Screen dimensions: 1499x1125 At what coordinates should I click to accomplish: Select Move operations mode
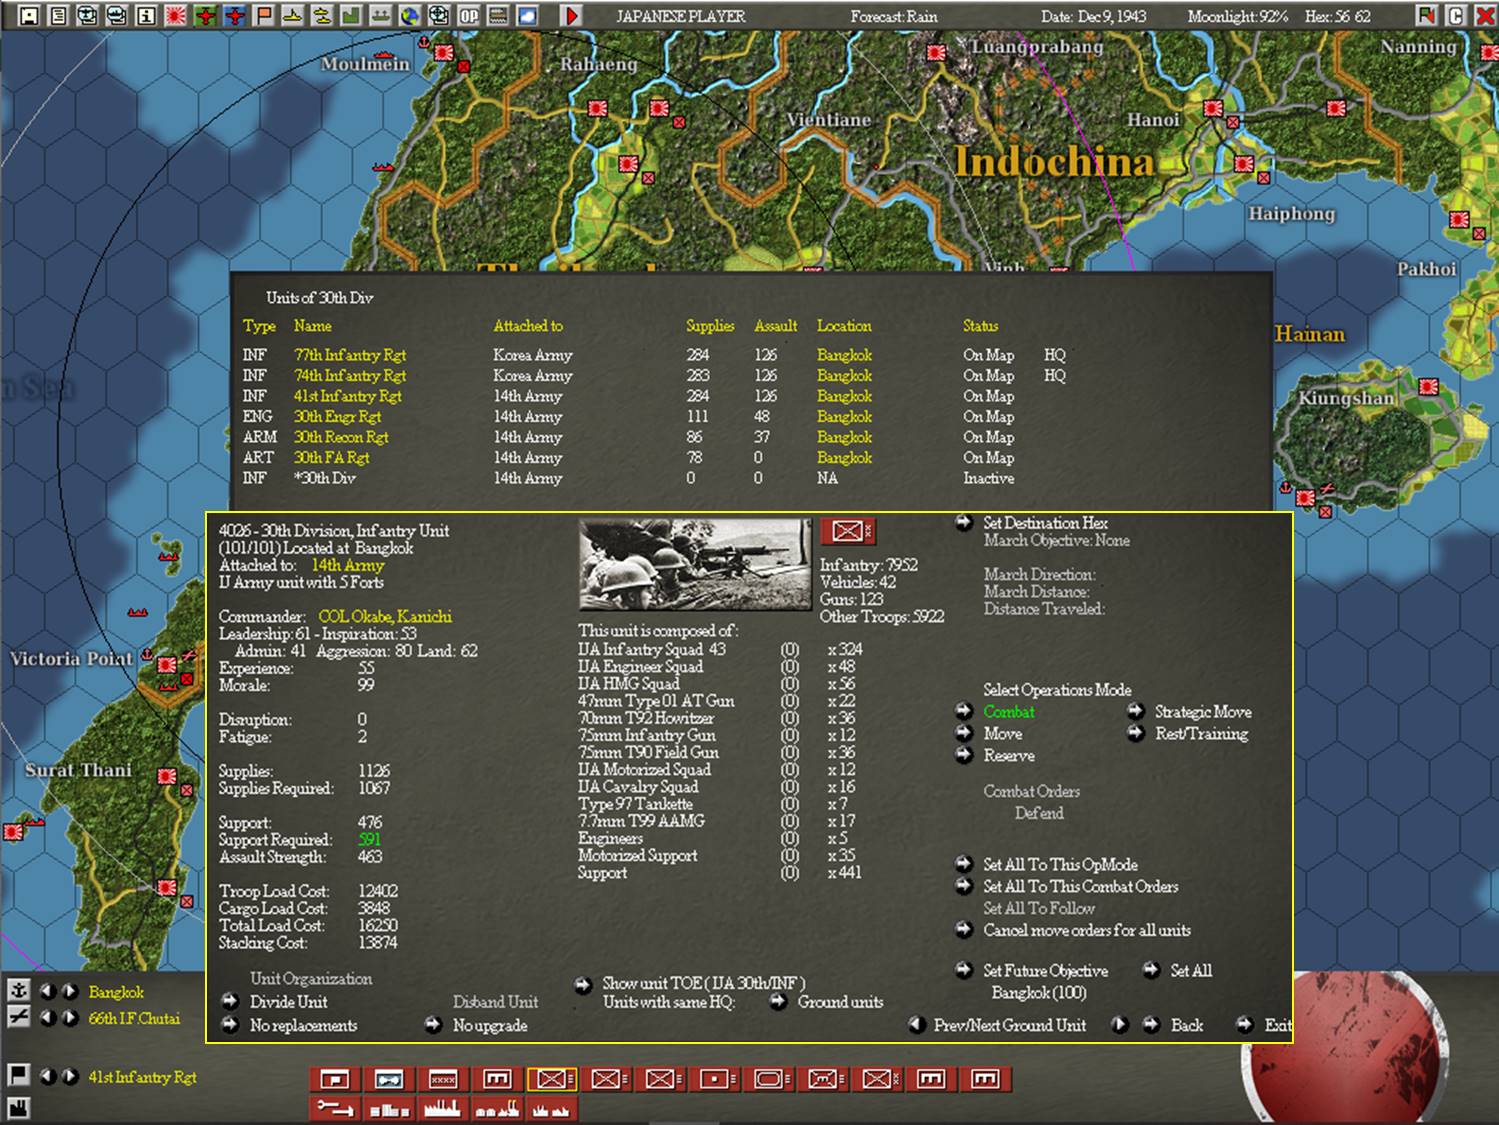click(1002, 734)
